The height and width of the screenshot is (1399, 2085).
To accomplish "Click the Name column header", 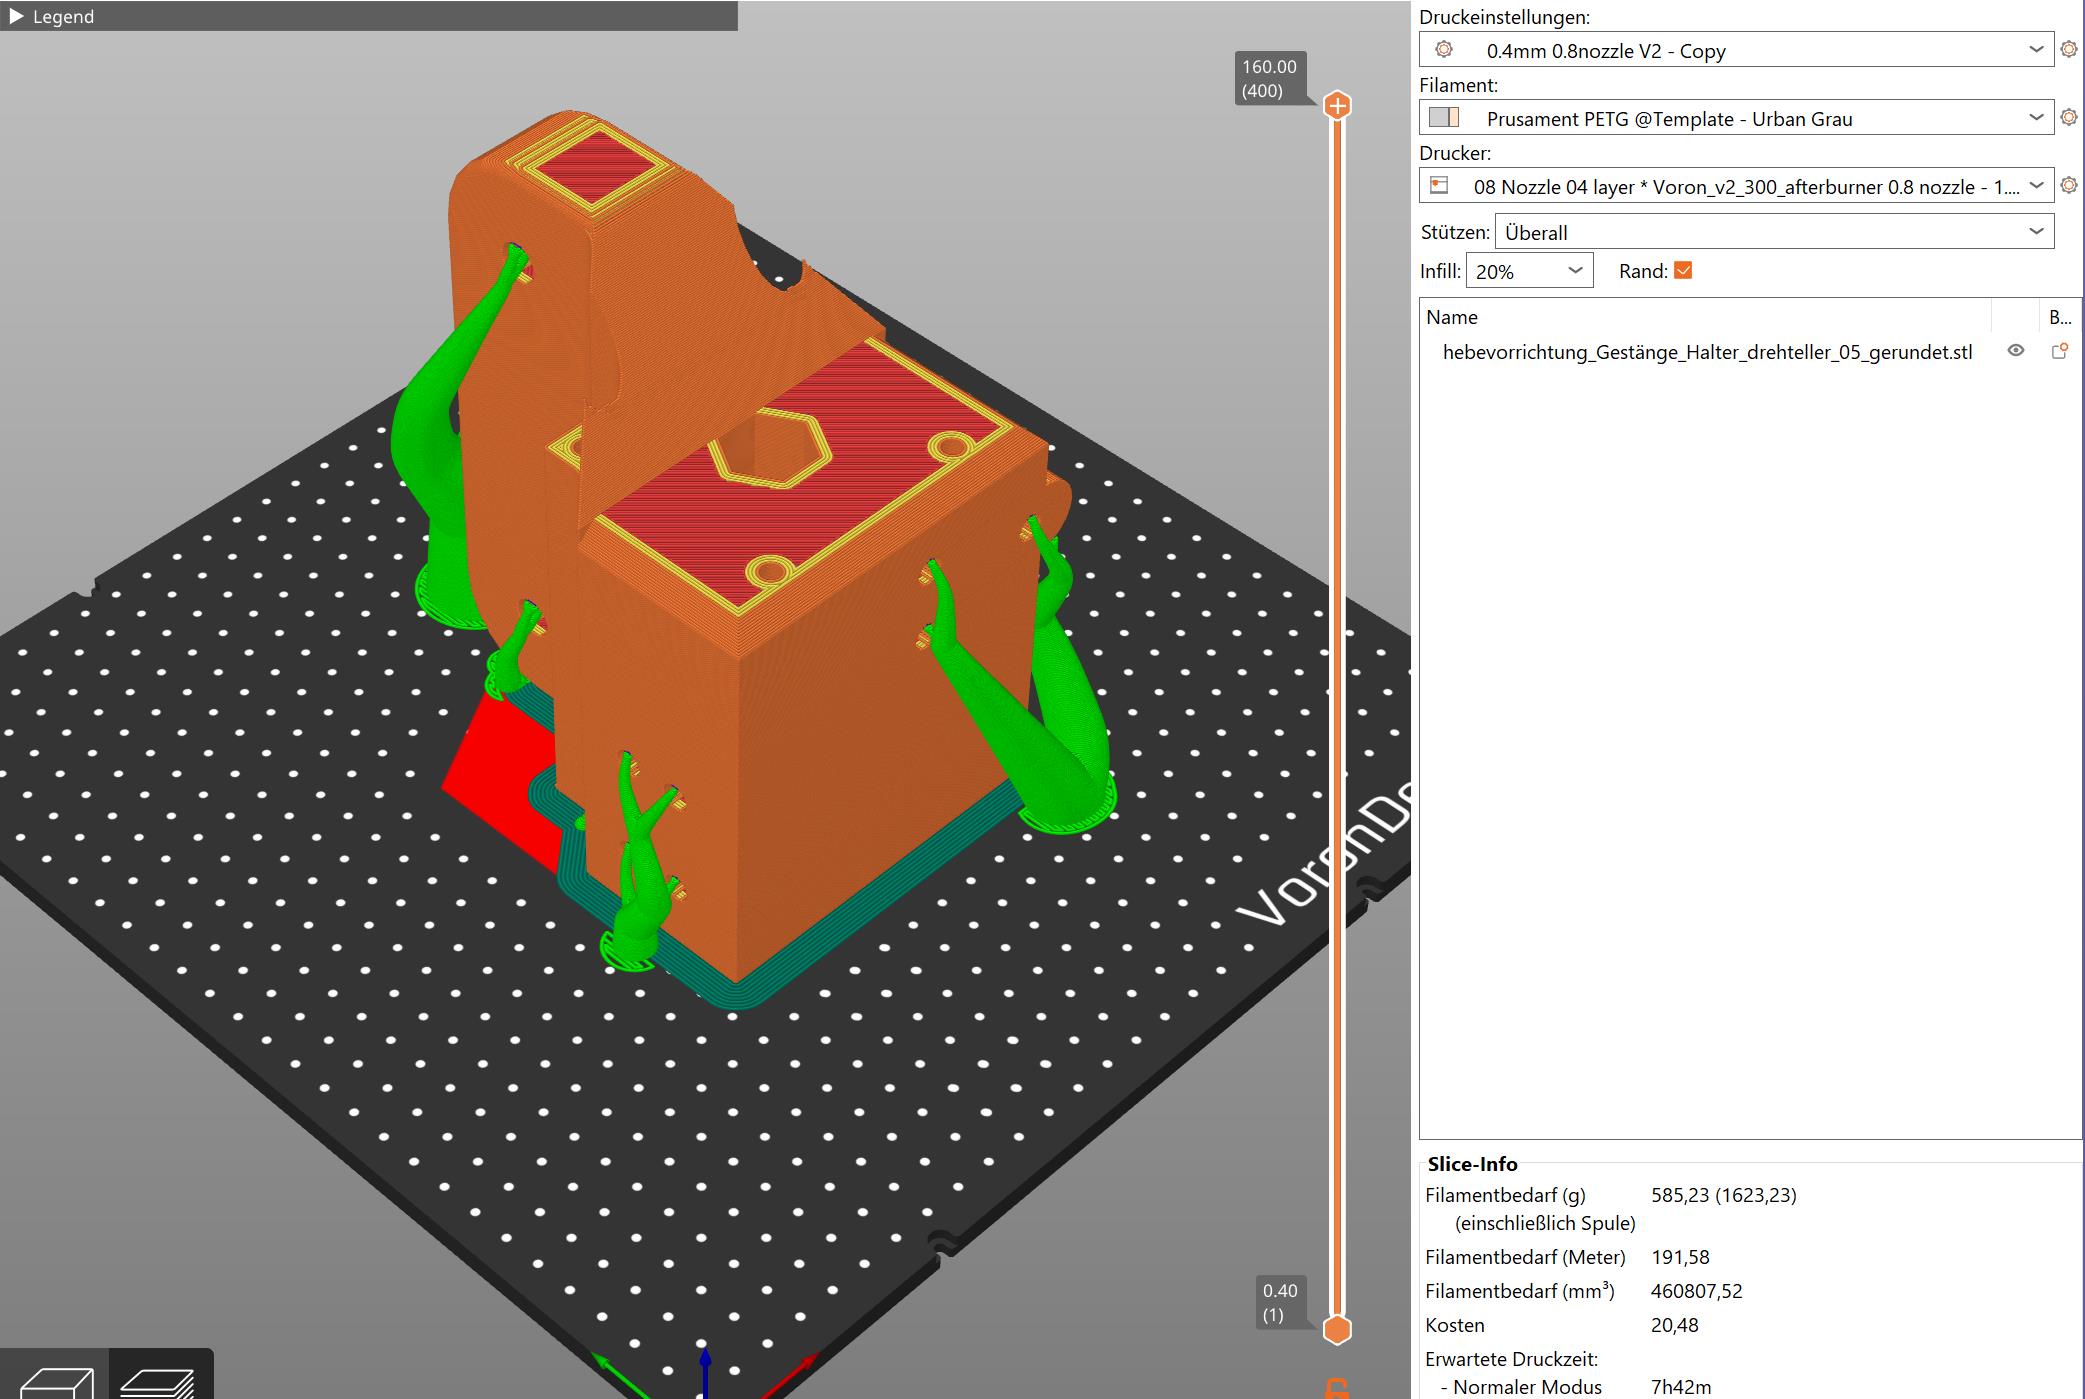I will point(1452,317).
